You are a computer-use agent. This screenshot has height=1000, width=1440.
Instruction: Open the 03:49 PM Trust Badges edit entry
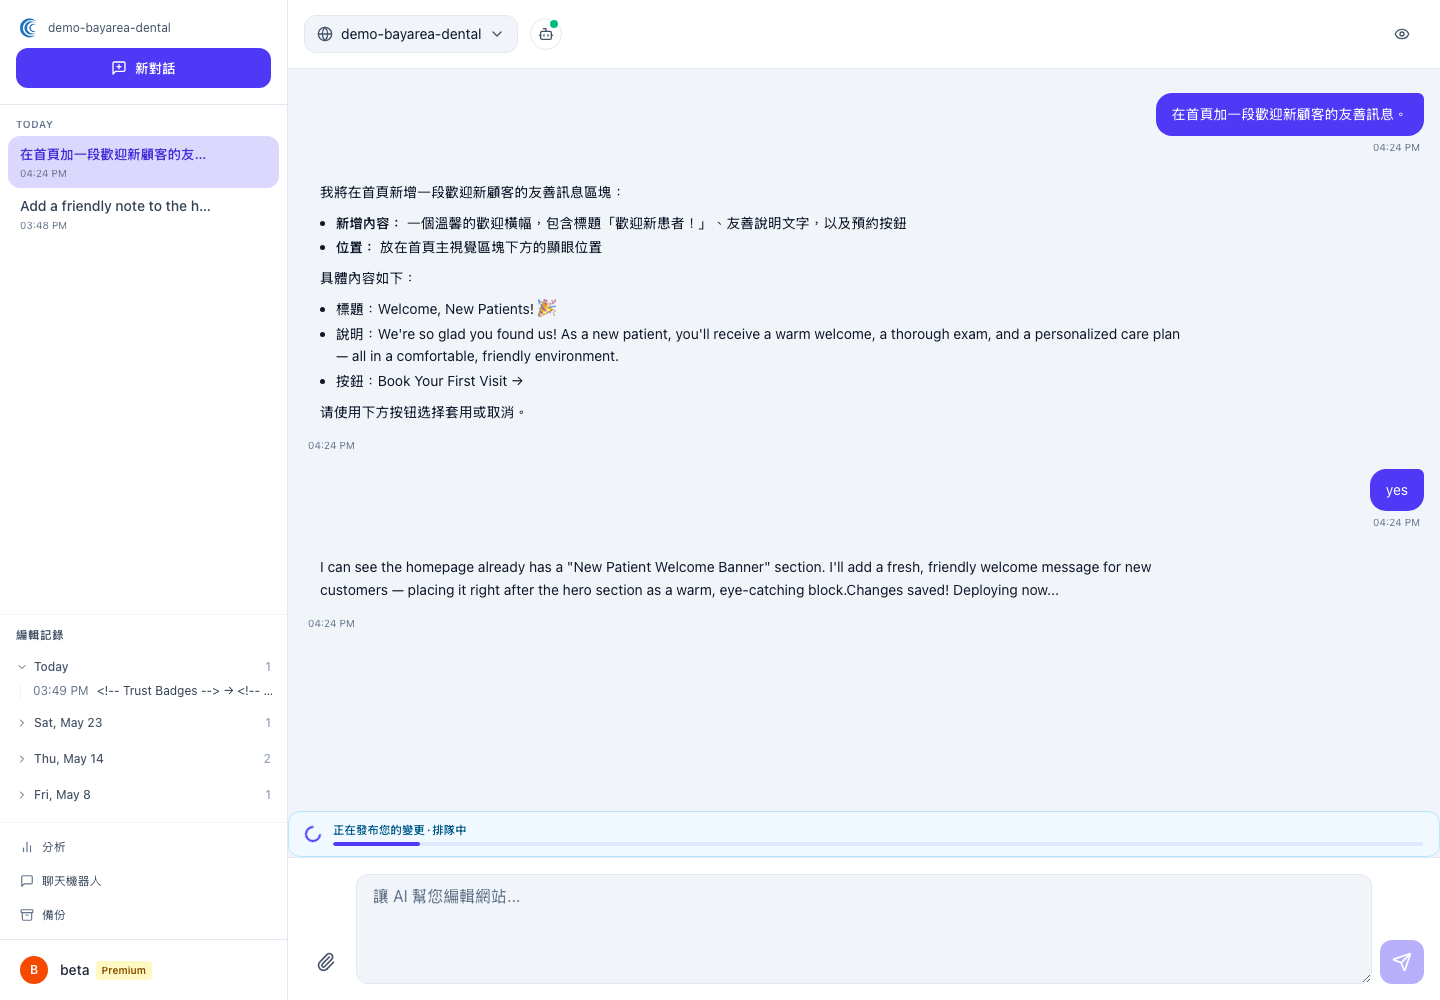(152, 691)
